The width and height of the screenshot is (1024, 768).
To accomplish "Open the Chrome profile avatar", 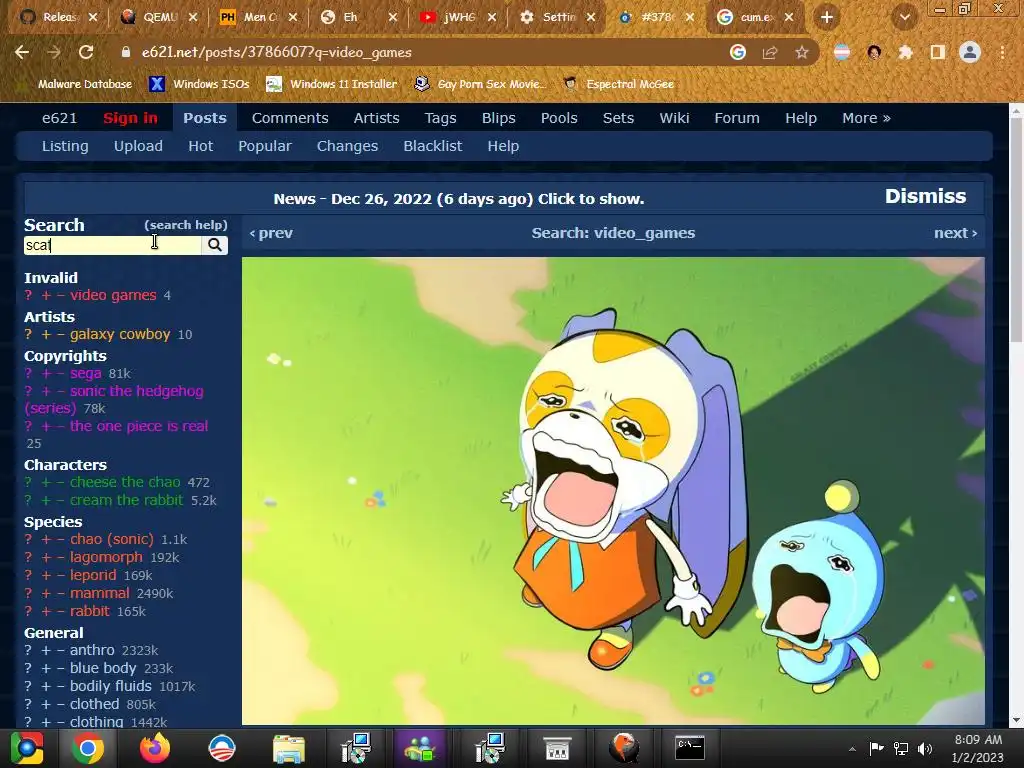I will click(x=970, y=52).
